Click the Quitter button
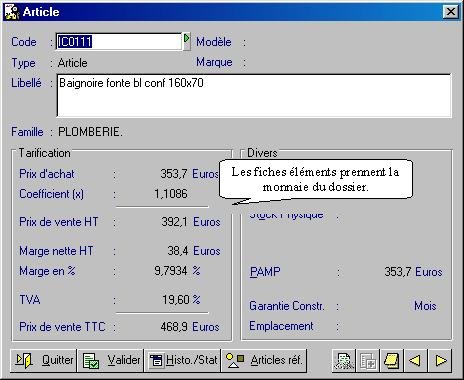The width and height of the screenshot is (464, 380). [x=43, y=360]
